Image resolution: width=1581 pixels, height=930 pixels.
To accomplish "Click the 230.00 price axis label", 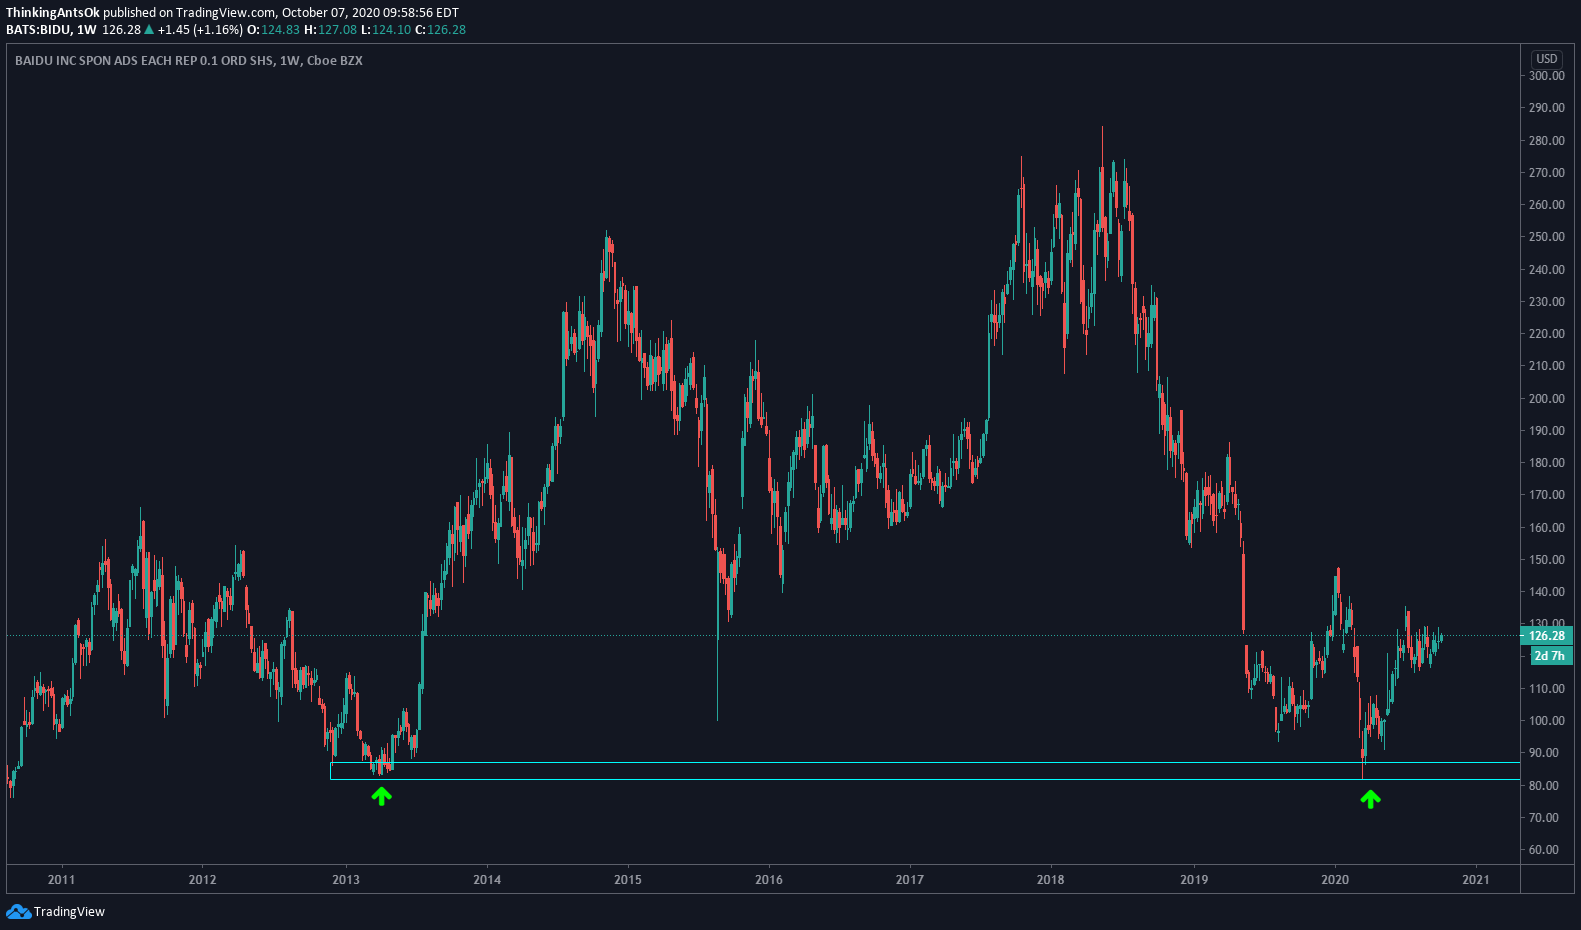I will 1547,302.
